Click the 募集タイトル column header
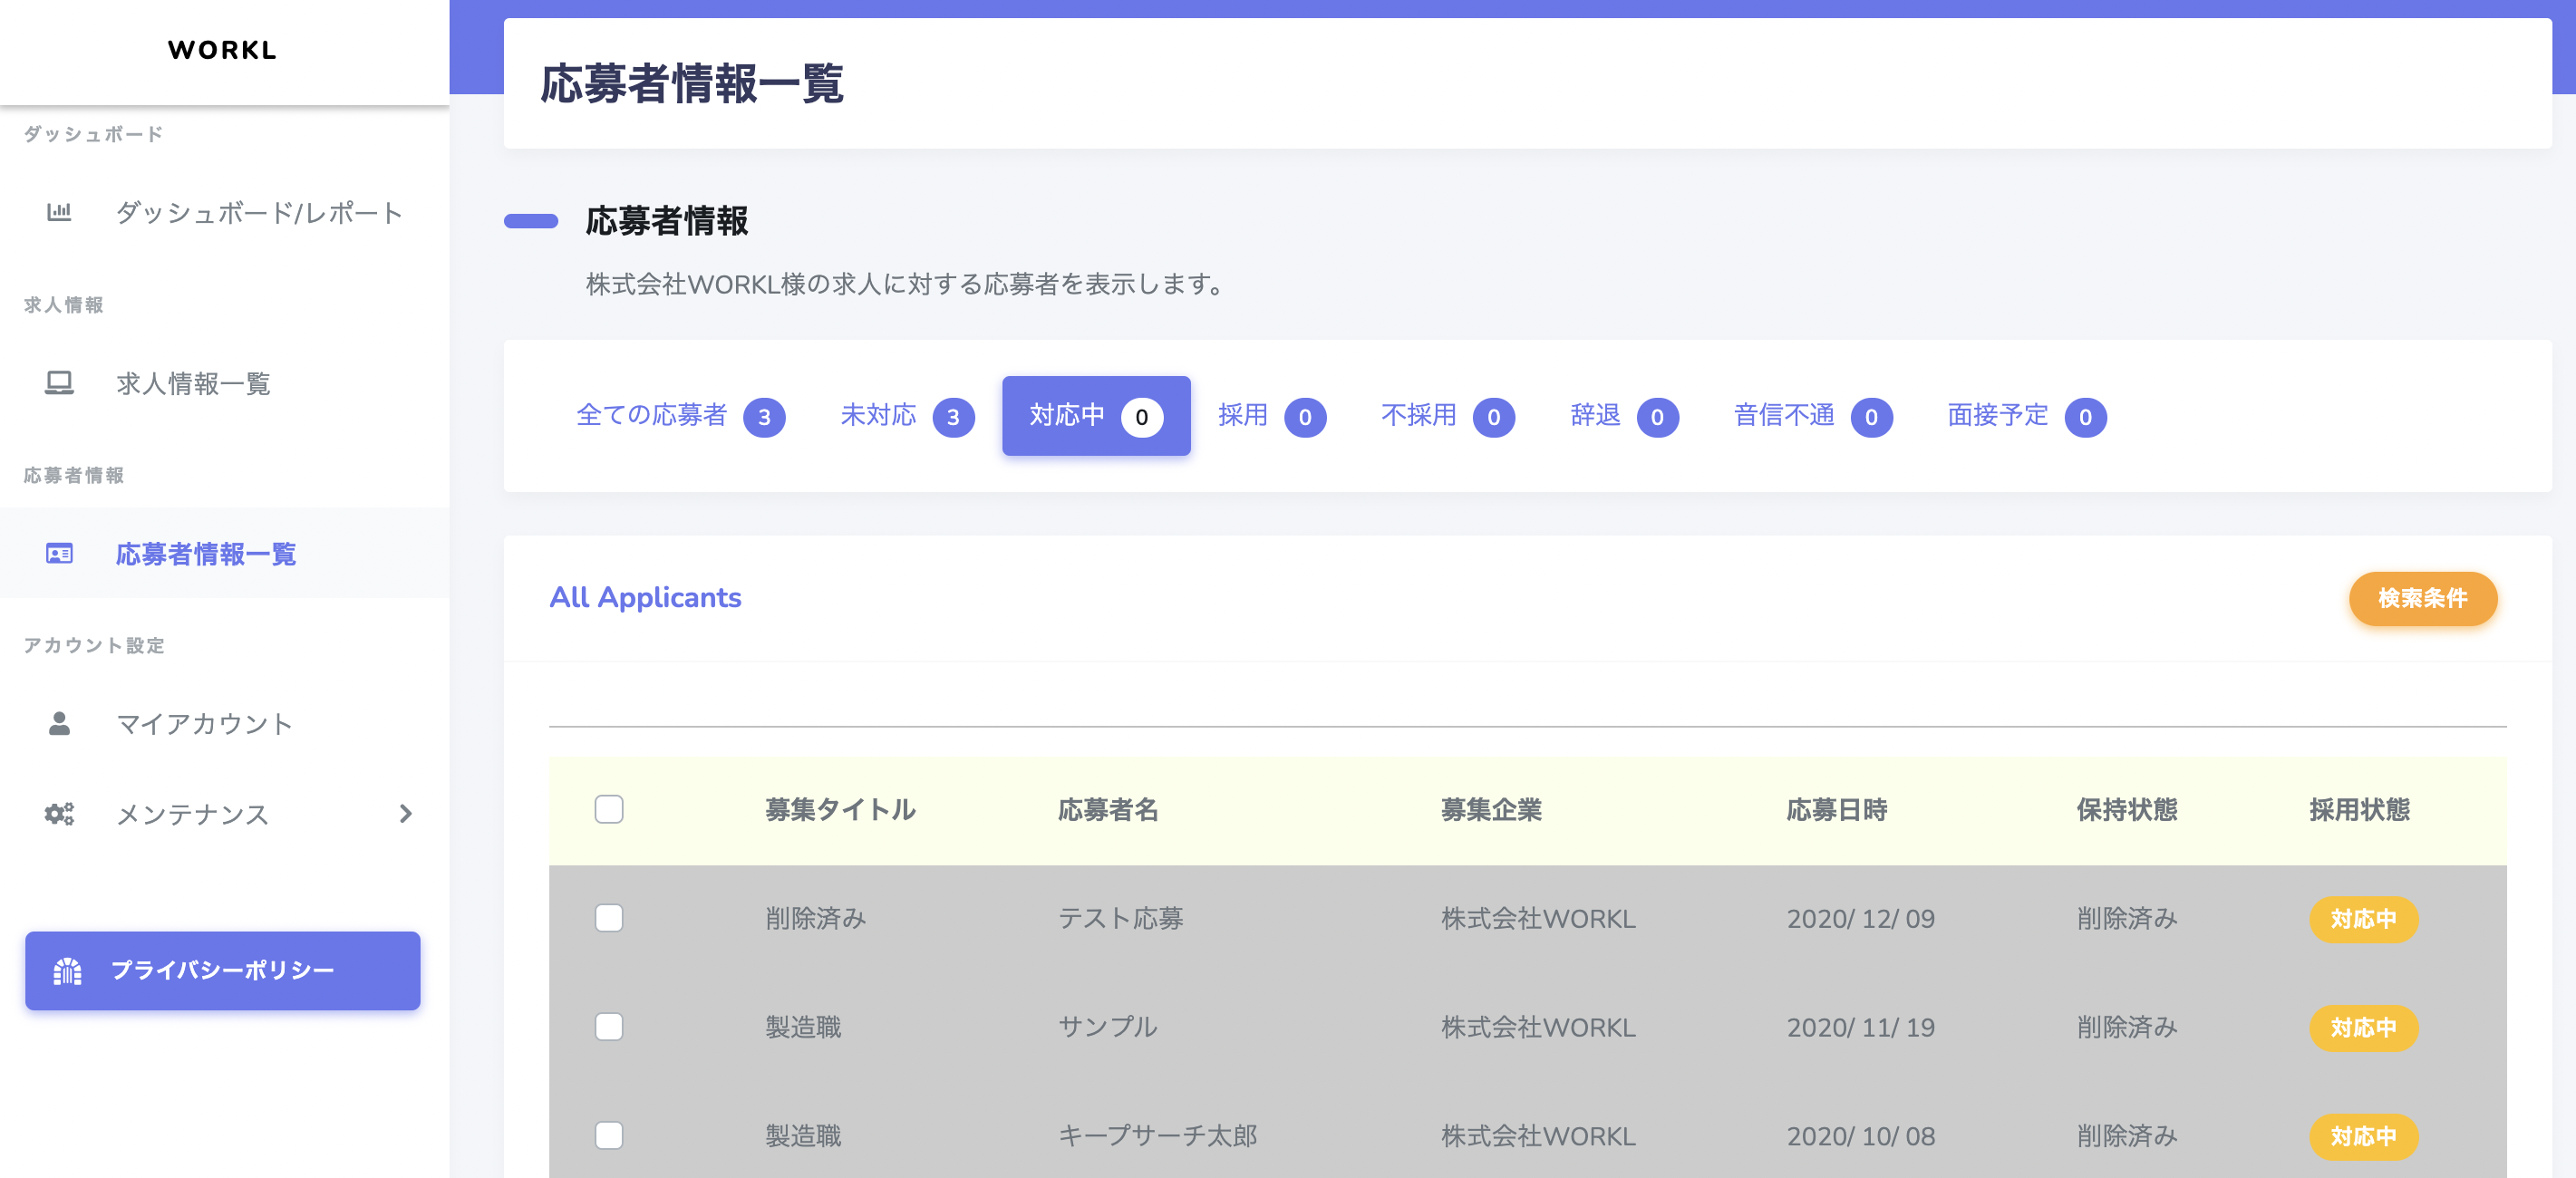Image resolution: width=2576 pixels, height=1178 pixels. pyautogui.click(x=840, y=810)
